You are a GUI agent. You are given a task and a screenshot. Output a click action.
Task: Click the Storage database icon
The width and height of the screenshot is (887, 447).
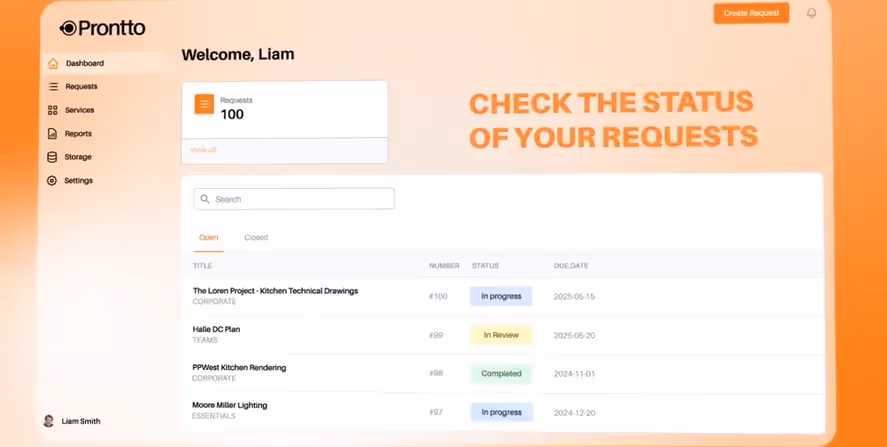(x=51, y=157)
